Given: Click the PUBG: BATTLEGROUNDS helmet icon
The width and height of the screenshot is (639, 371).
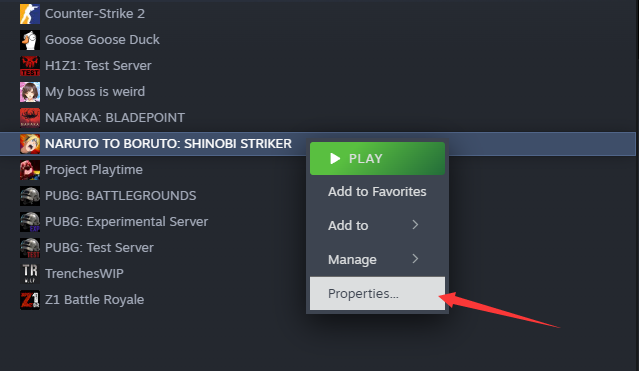Looking at the screenshot, I should tap(30, 196).
